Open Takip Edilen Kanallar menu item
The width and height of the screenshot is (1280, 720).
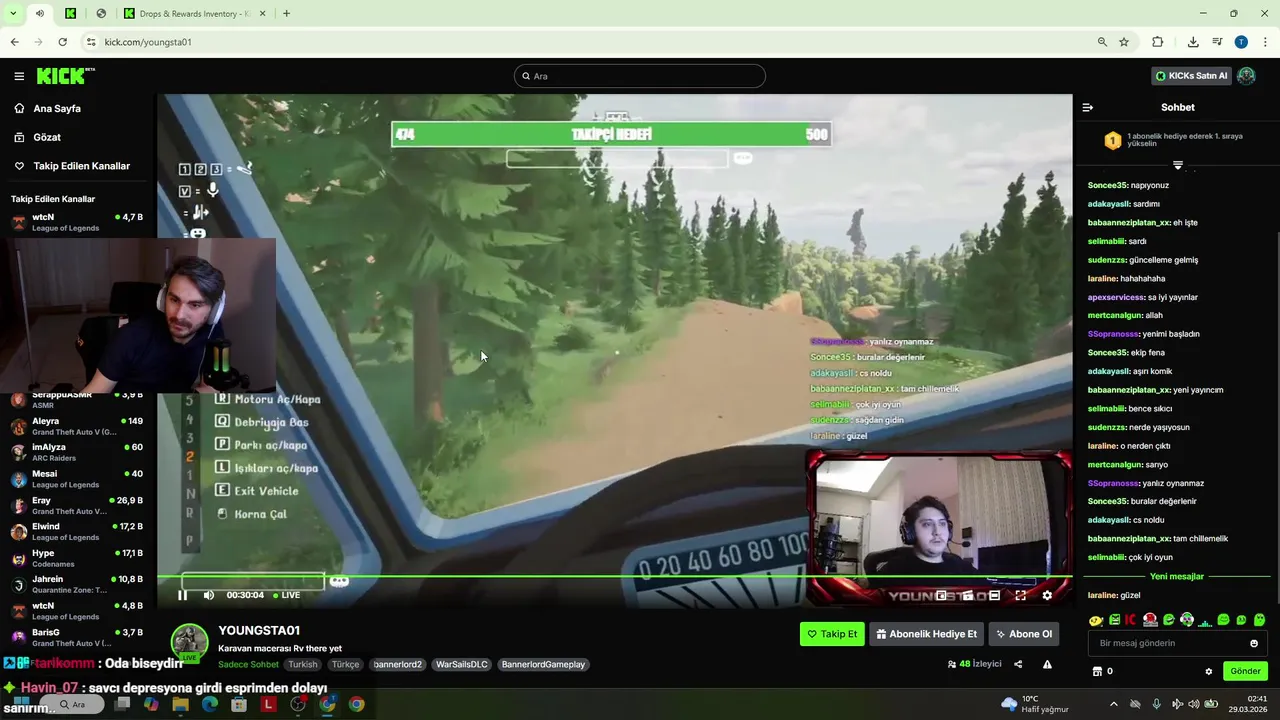[72, 166]
